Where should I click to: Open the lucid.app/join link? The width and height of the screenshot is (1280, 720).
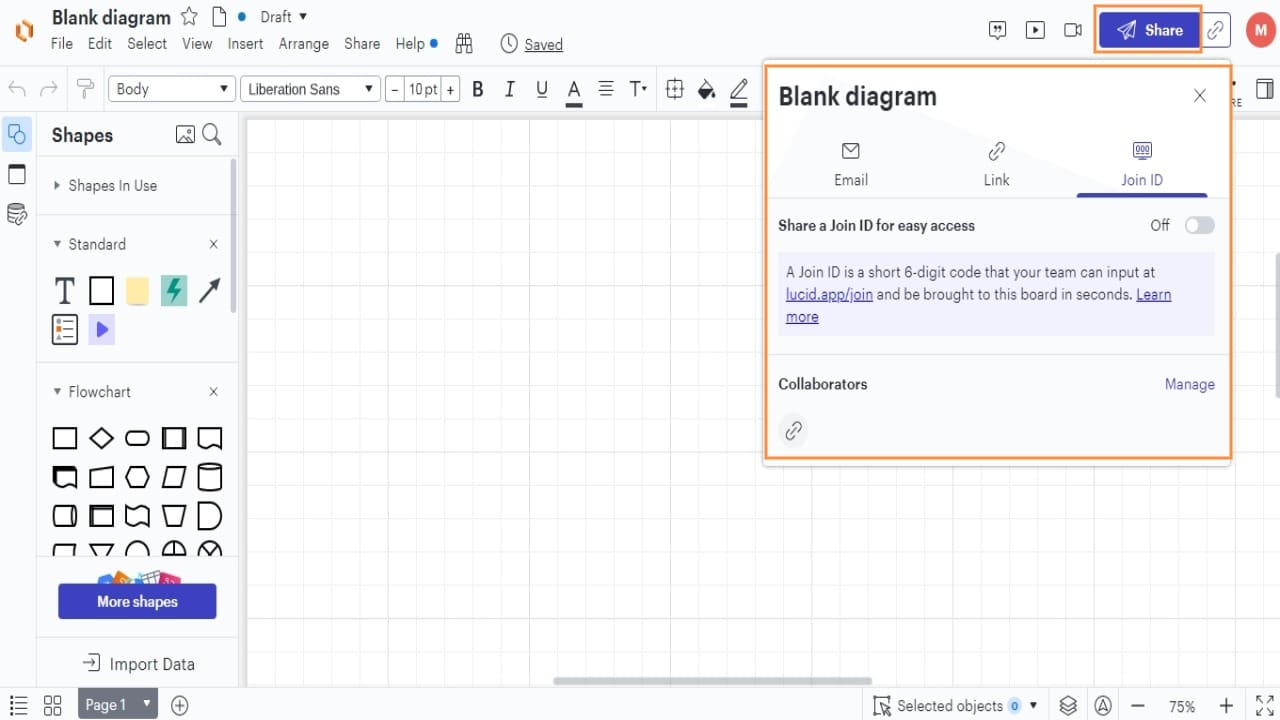coord(829,295)
